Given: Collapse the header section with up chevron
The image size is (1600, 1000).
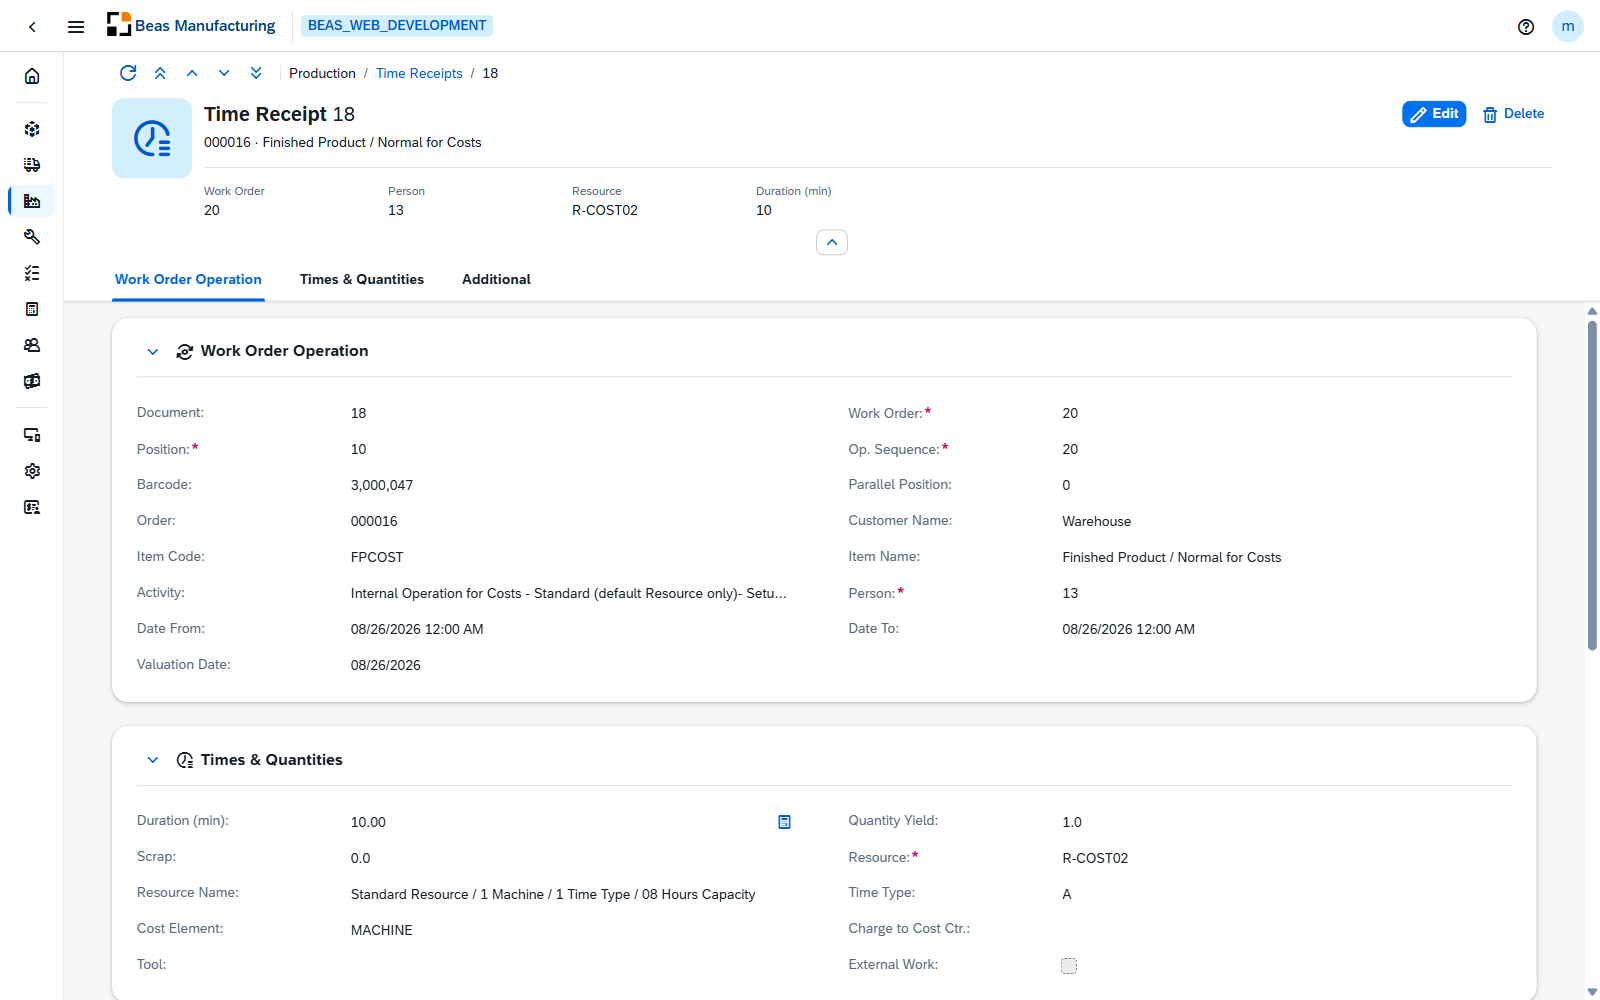Looking at the screenshot, I should (832, 242).
